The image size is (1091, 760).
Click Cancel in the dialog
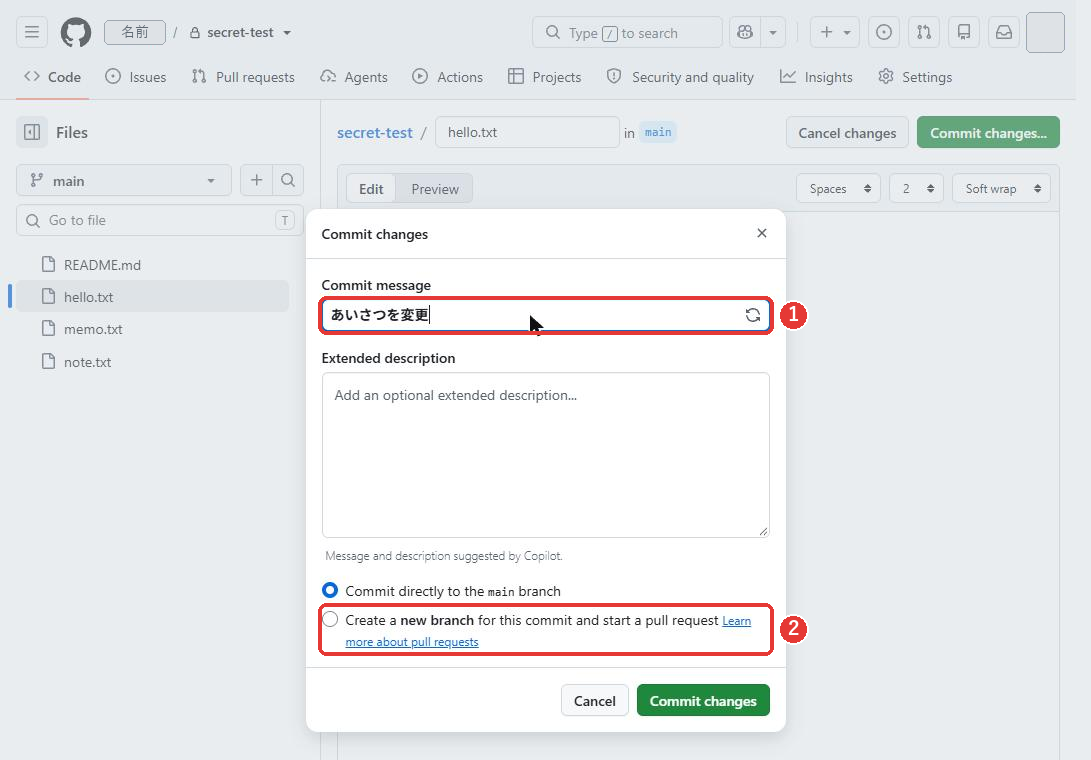594,700
